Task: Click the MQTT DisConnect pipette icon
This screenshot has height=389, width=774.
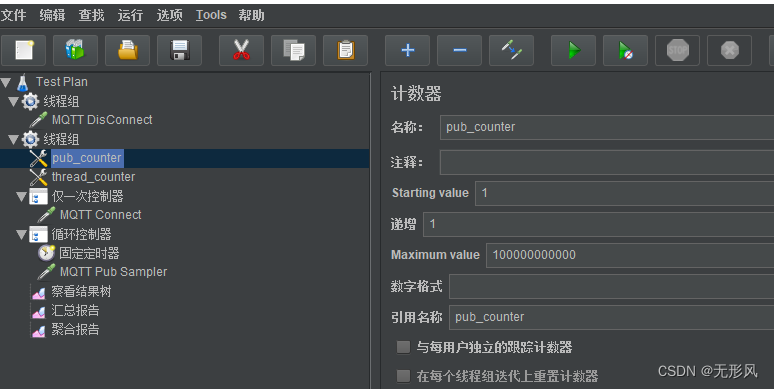Action: [x=39, y=120]
